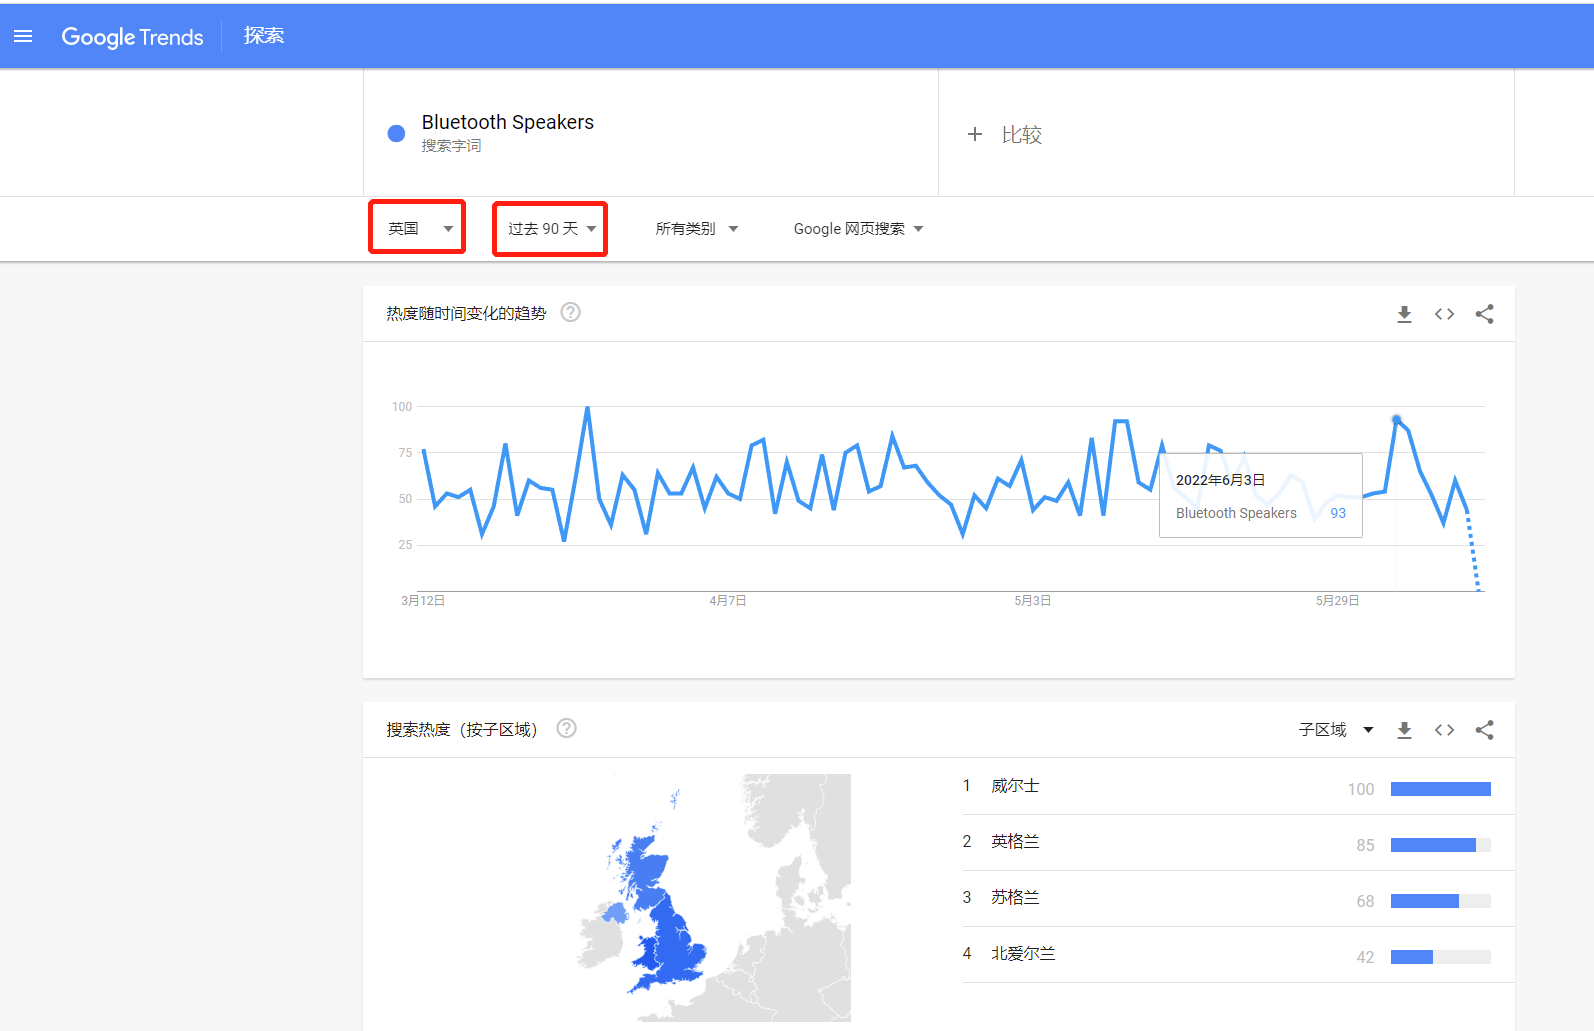Click the 热度随时间变化的趋势 heading

click(x=466, y=314)
